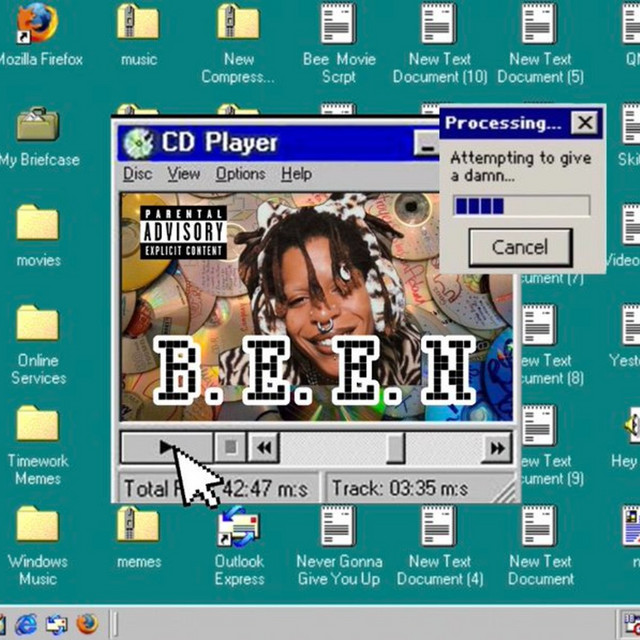
Task: Click the Total Play 42:47 time display
Action: point(218,488)
